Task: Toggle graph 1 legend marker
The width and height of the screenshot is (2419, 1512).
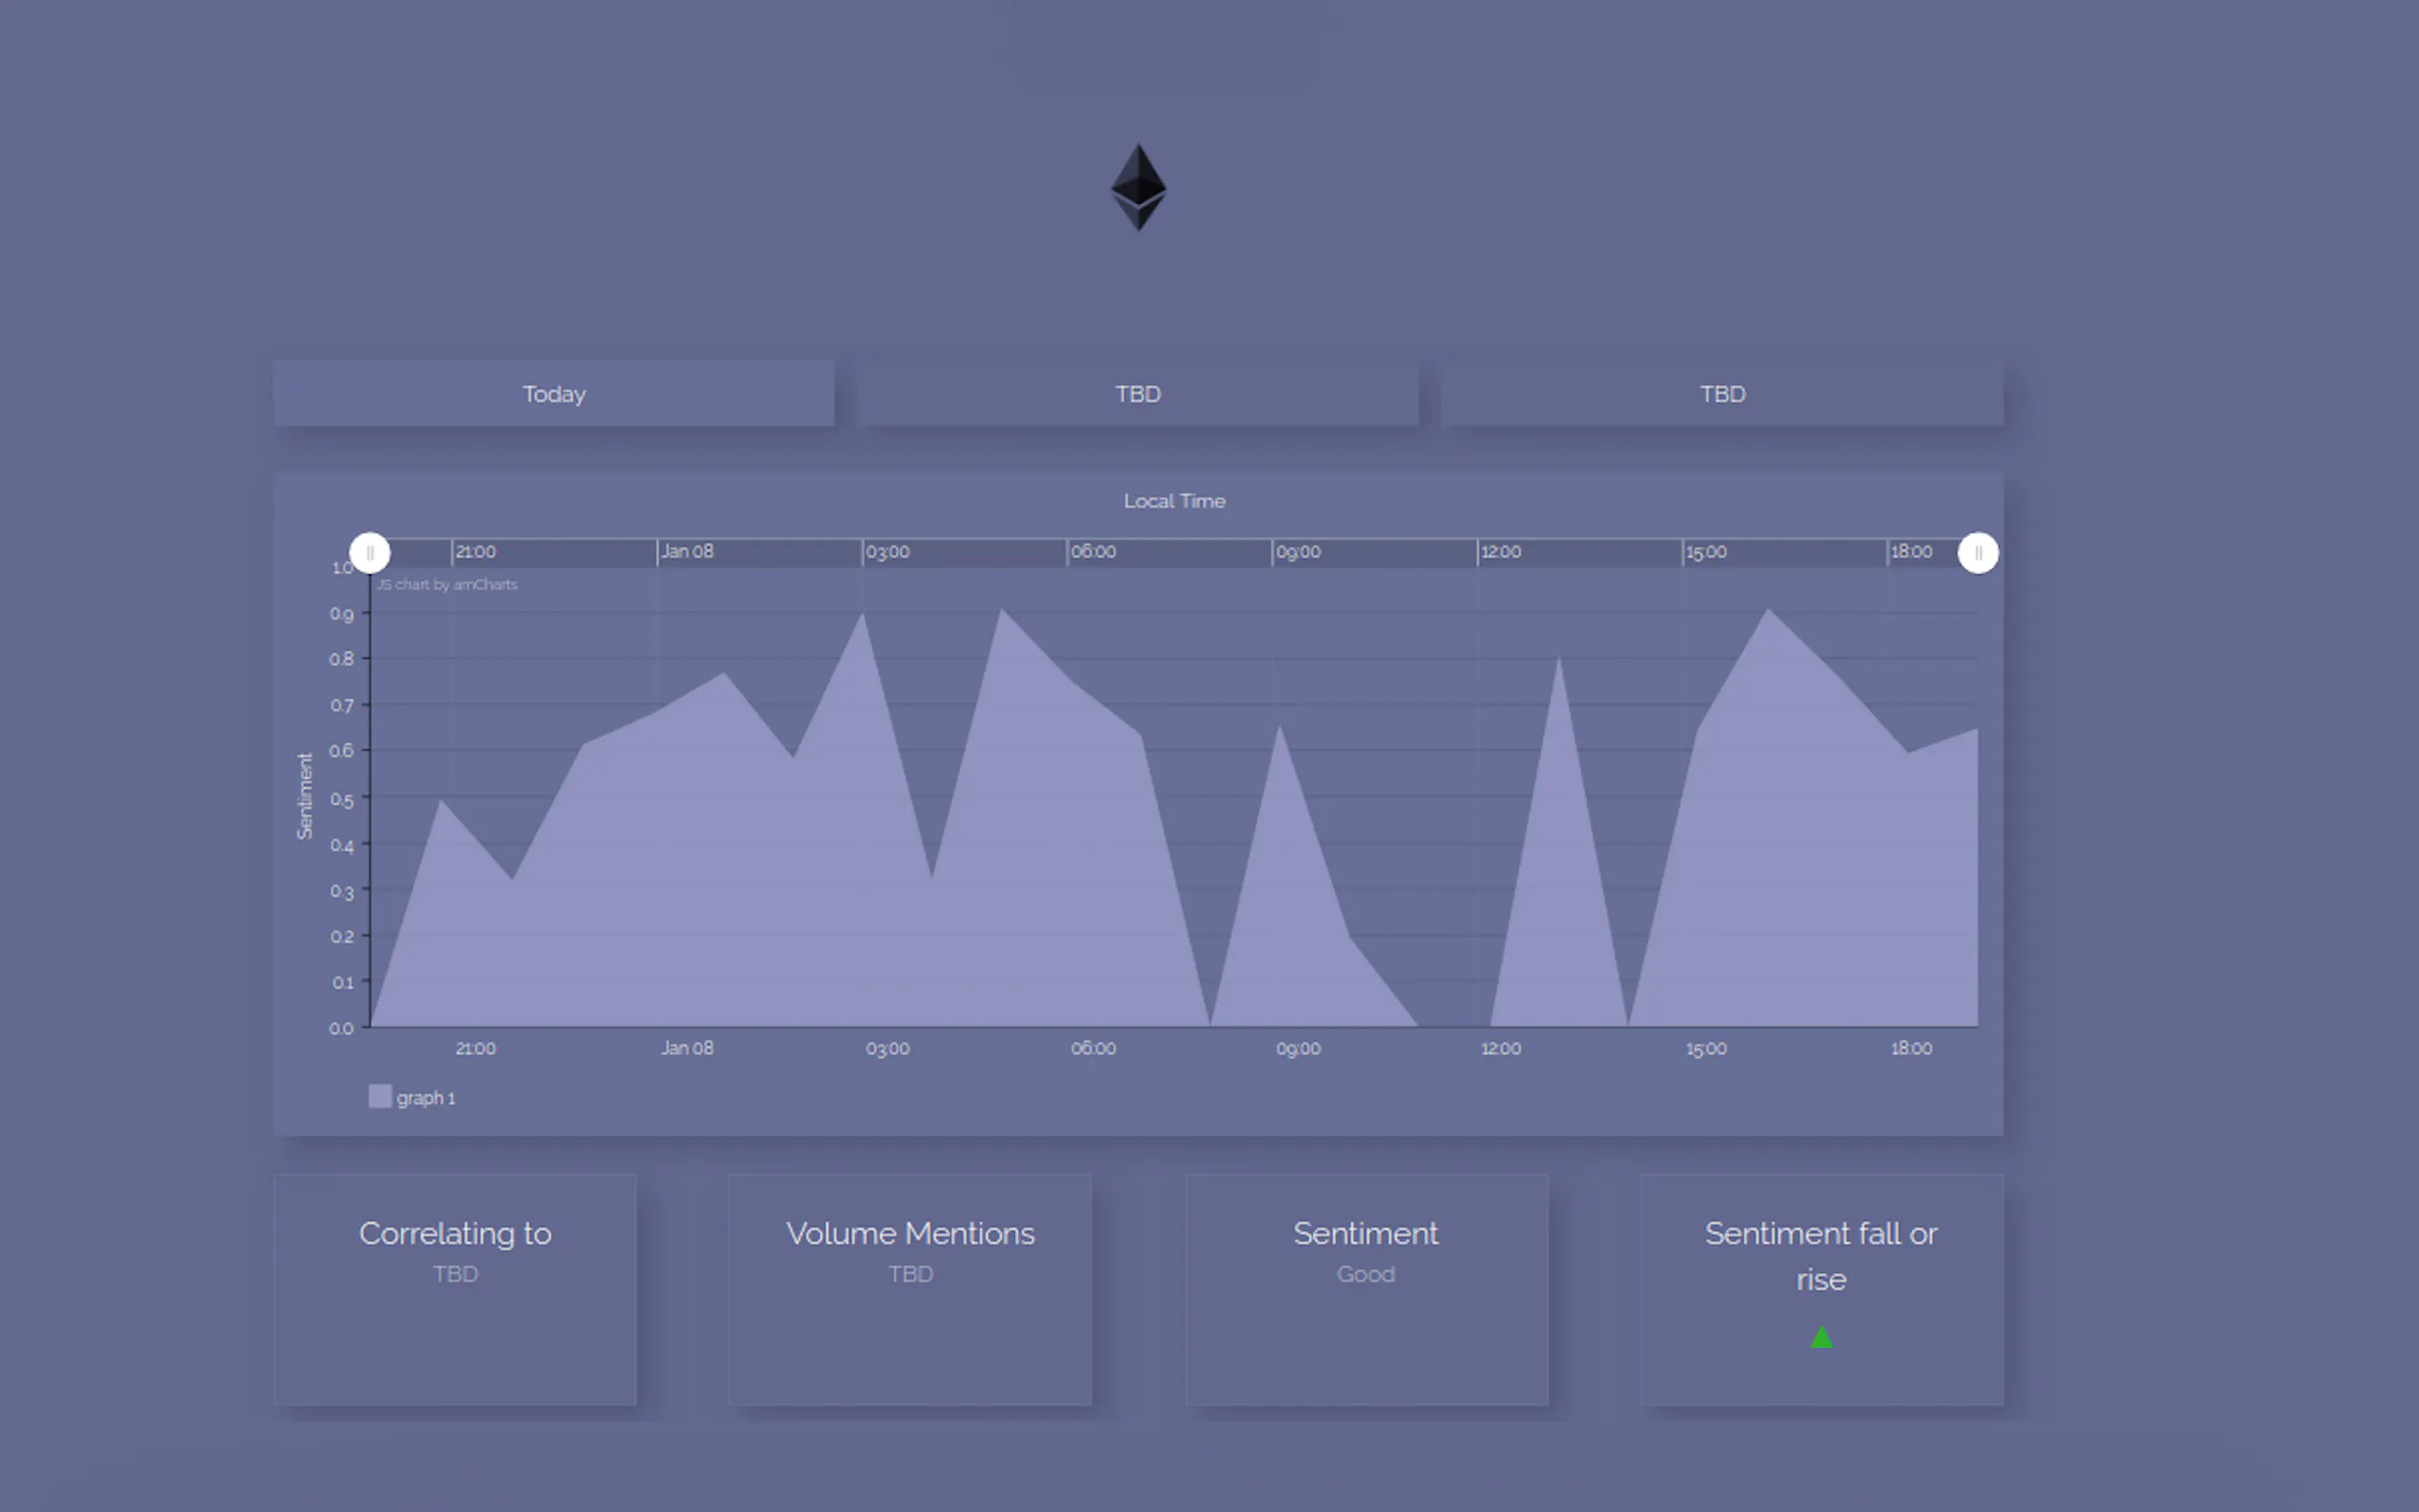Action: (x=380, y=1096)
